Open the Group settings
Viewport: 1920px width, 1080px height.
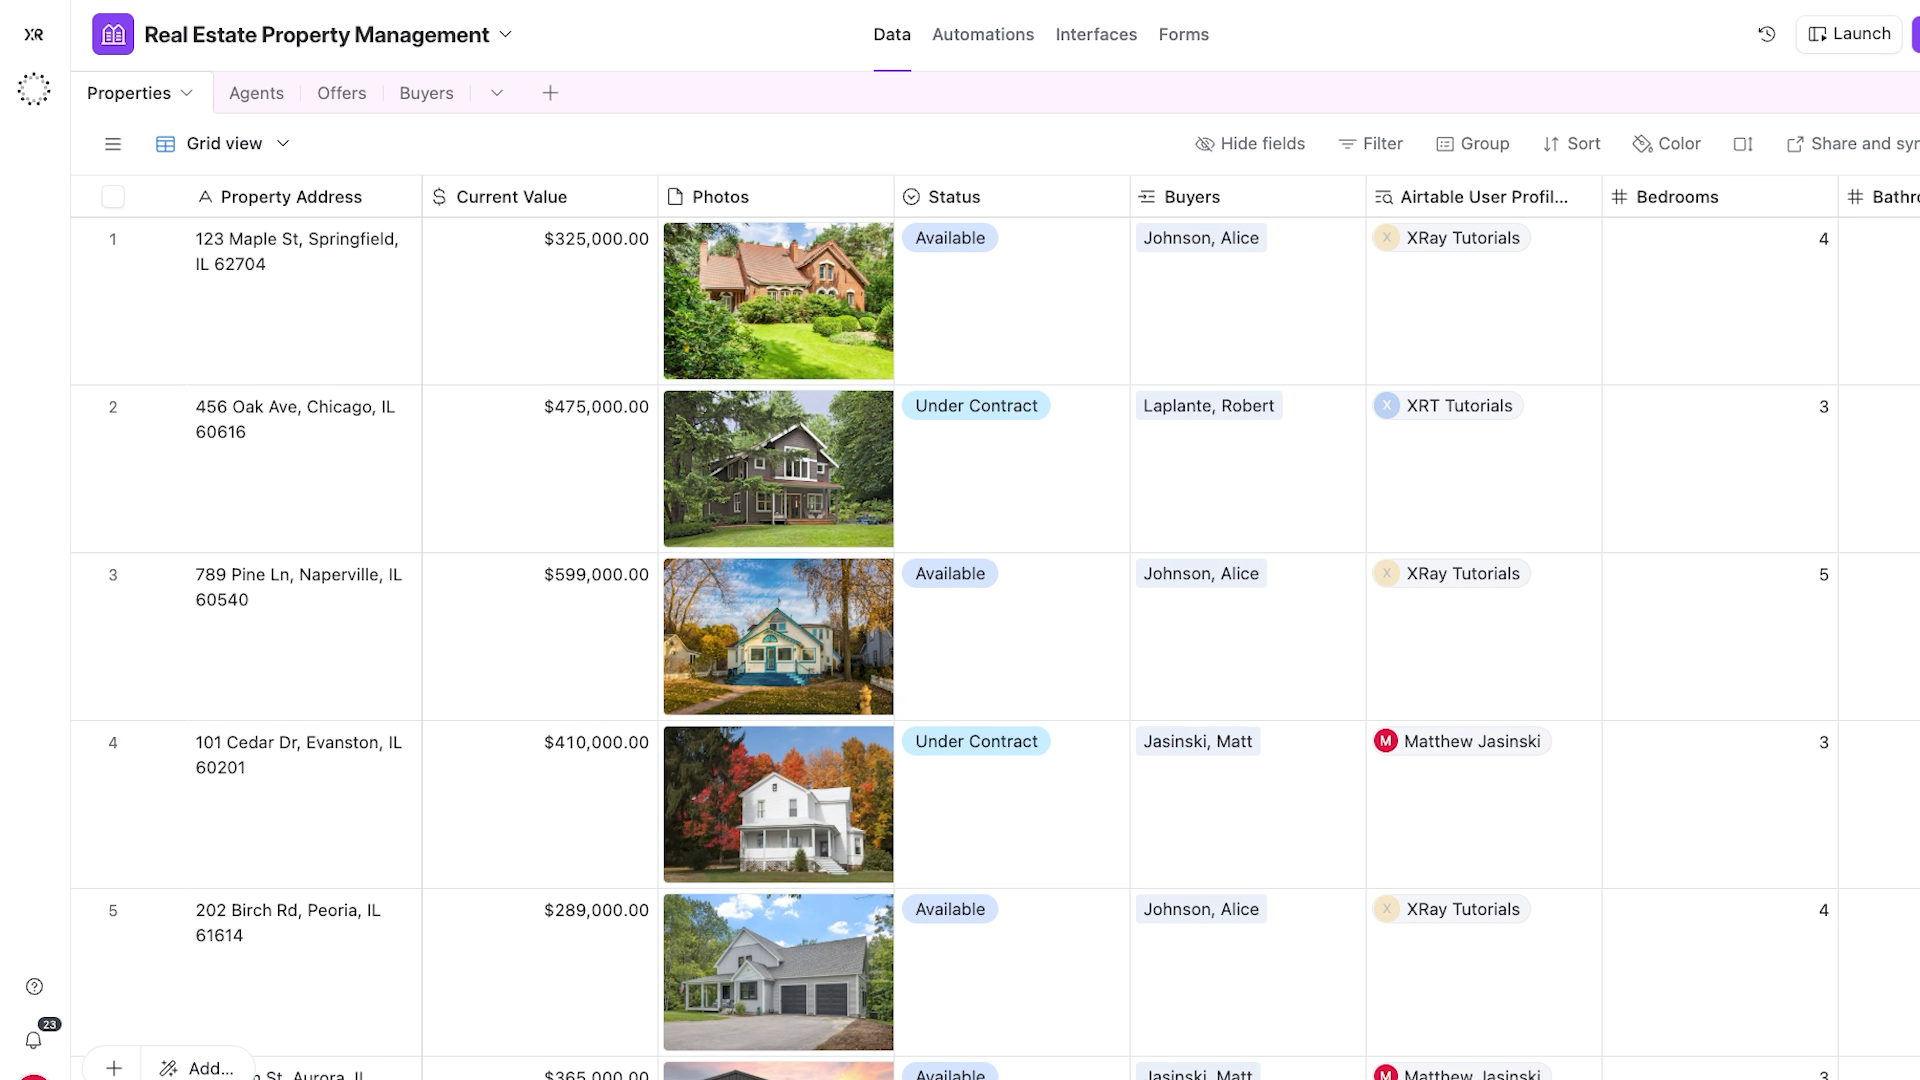click(1472, 143)
